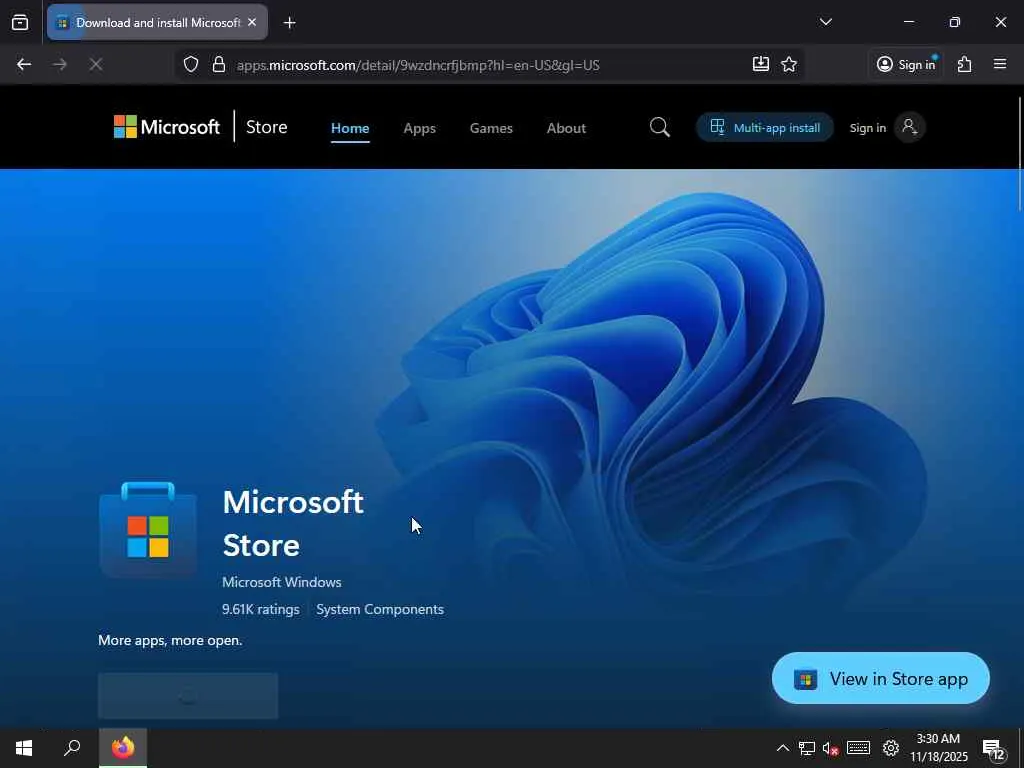Screen dimensions: 1024x768
Task: Click the Firefox taskbar icon
Action: 123,748
